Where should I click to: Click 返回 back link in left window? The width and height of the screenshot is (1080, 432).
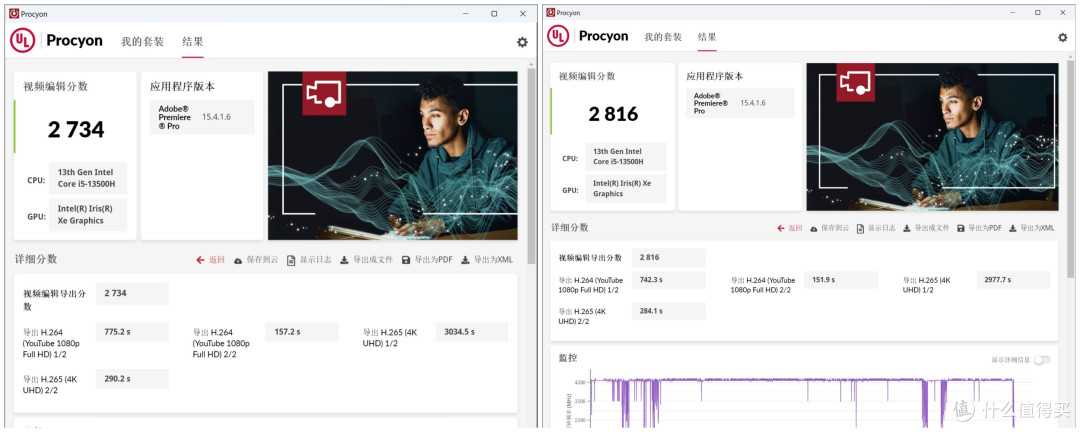click(x=211, y=260)
